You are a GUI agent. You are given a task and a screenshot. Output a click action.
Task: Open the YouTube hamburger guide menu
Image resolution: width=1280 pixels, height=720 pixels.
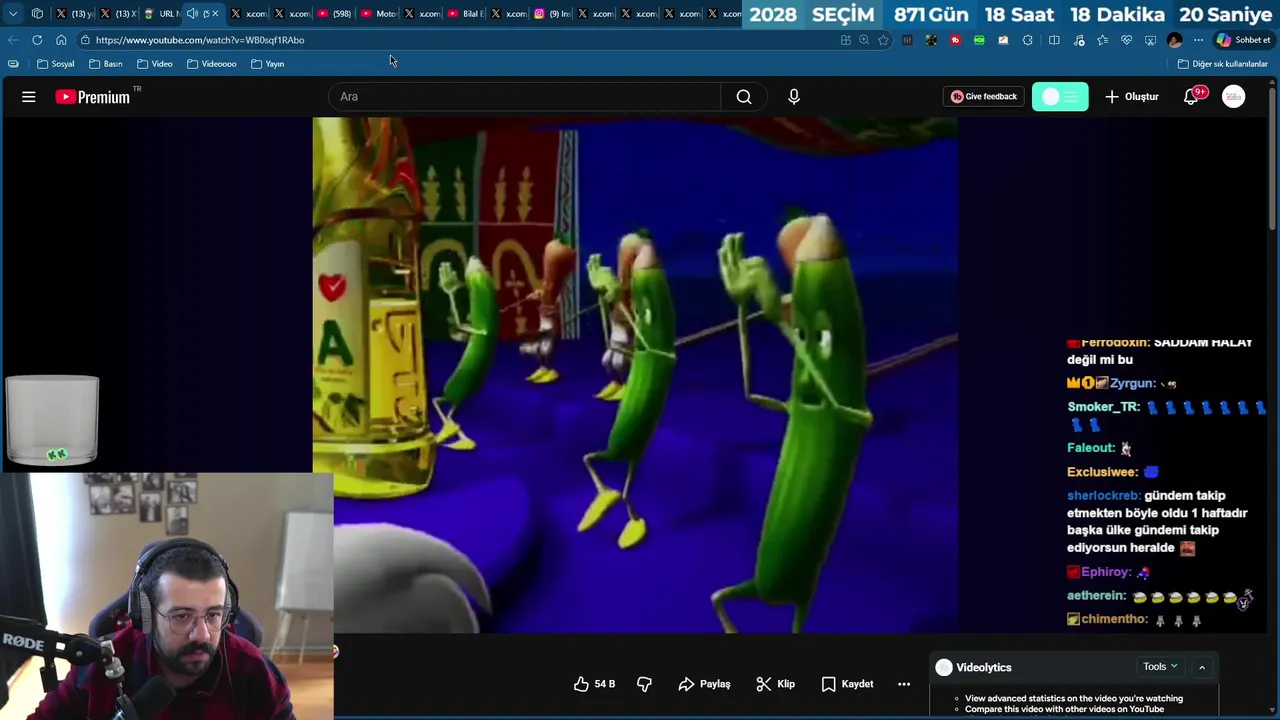click(x=28, y=97)
